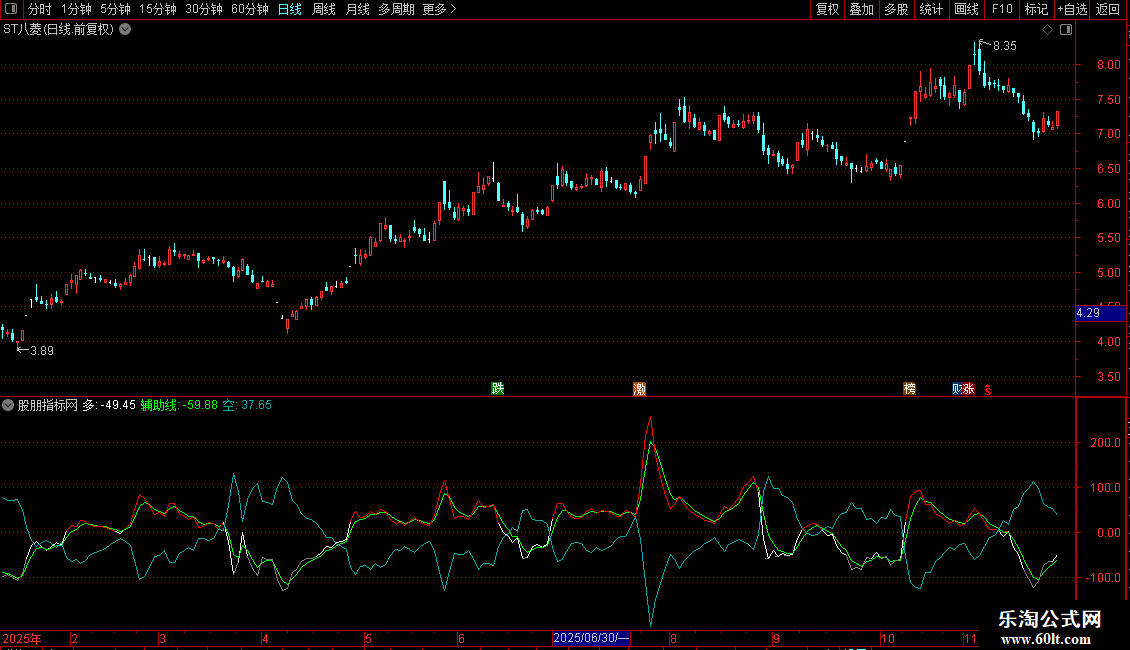Select the 周线 weekly tab
Screen dimensions: 1130x650
coord(324,9)
